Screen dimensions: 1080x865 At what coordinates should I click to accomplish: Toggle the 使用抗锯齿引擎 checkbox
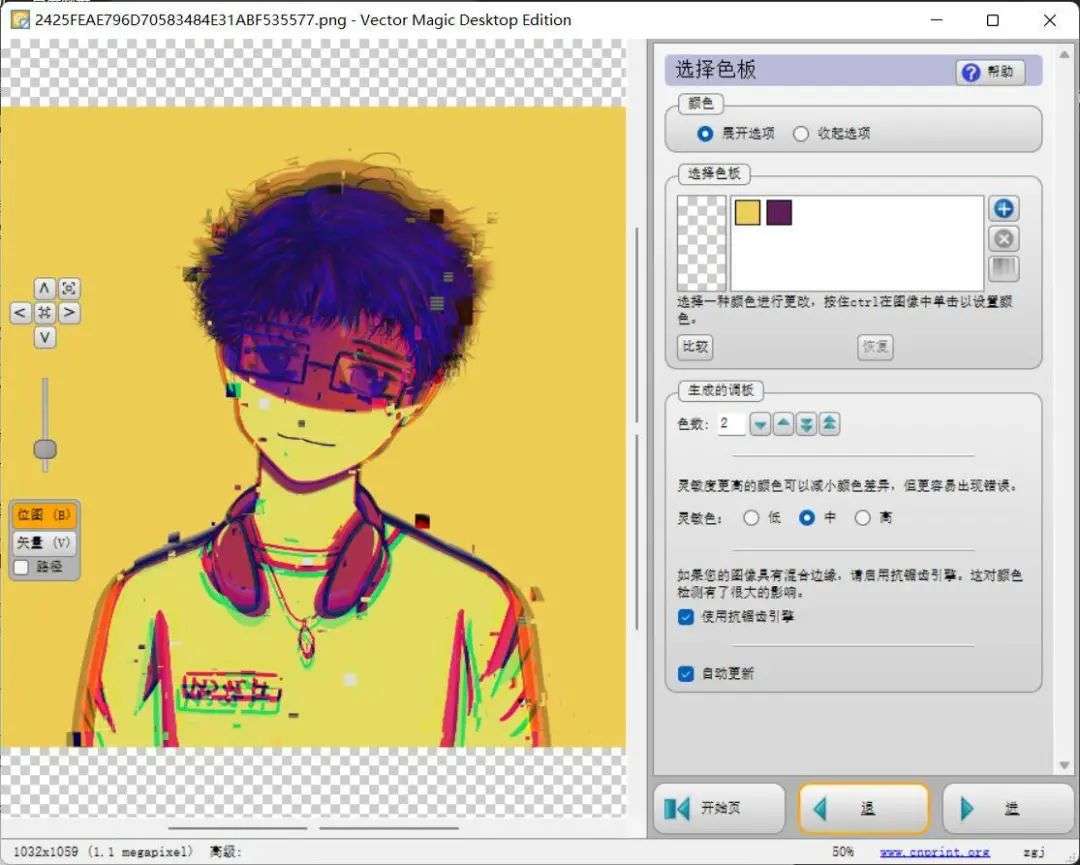(686, 617)
